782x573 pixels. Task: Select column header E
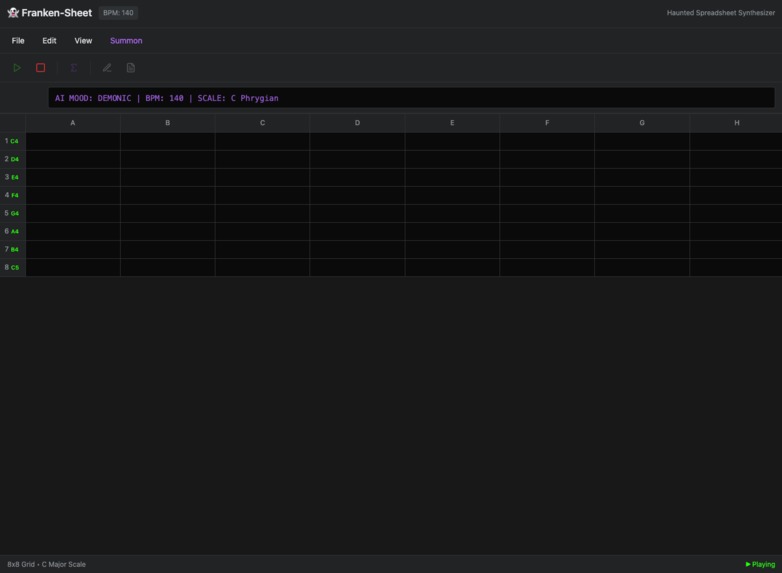point(452,123)
